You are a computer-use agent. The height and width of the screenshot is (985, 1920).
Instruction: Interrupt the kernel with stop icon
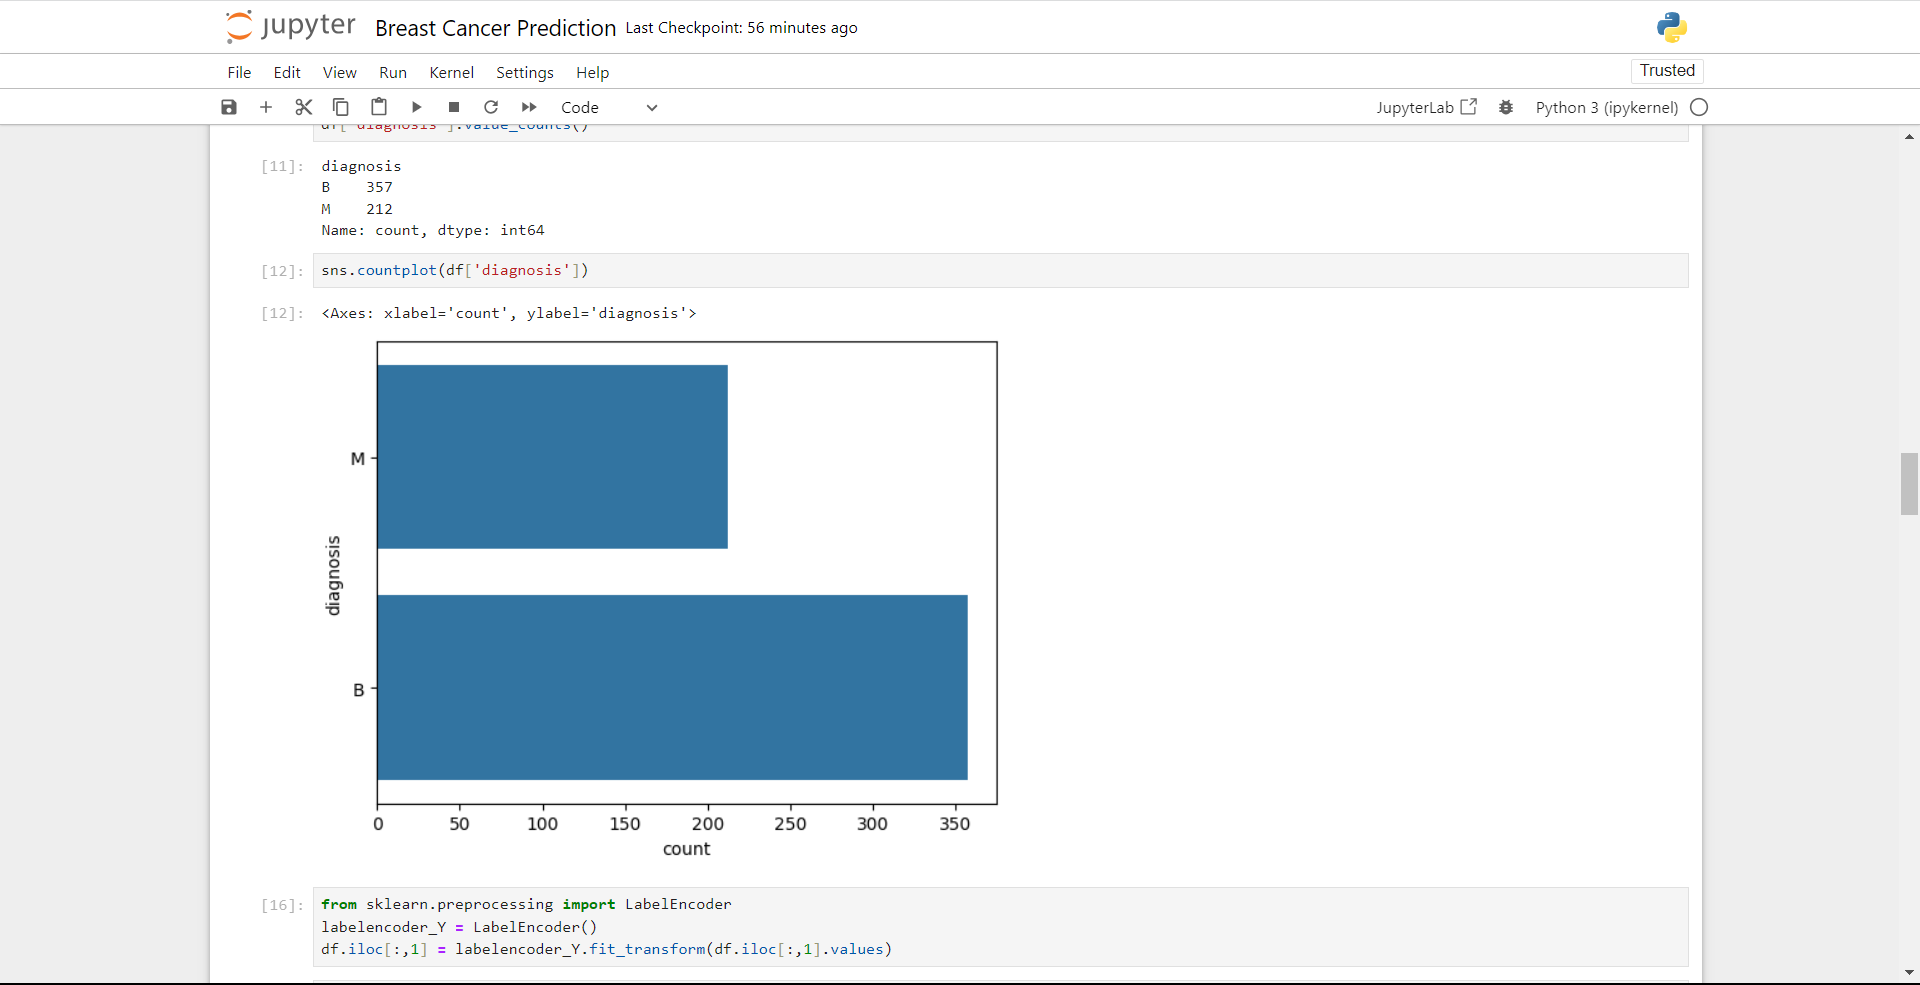coord(453,107)
